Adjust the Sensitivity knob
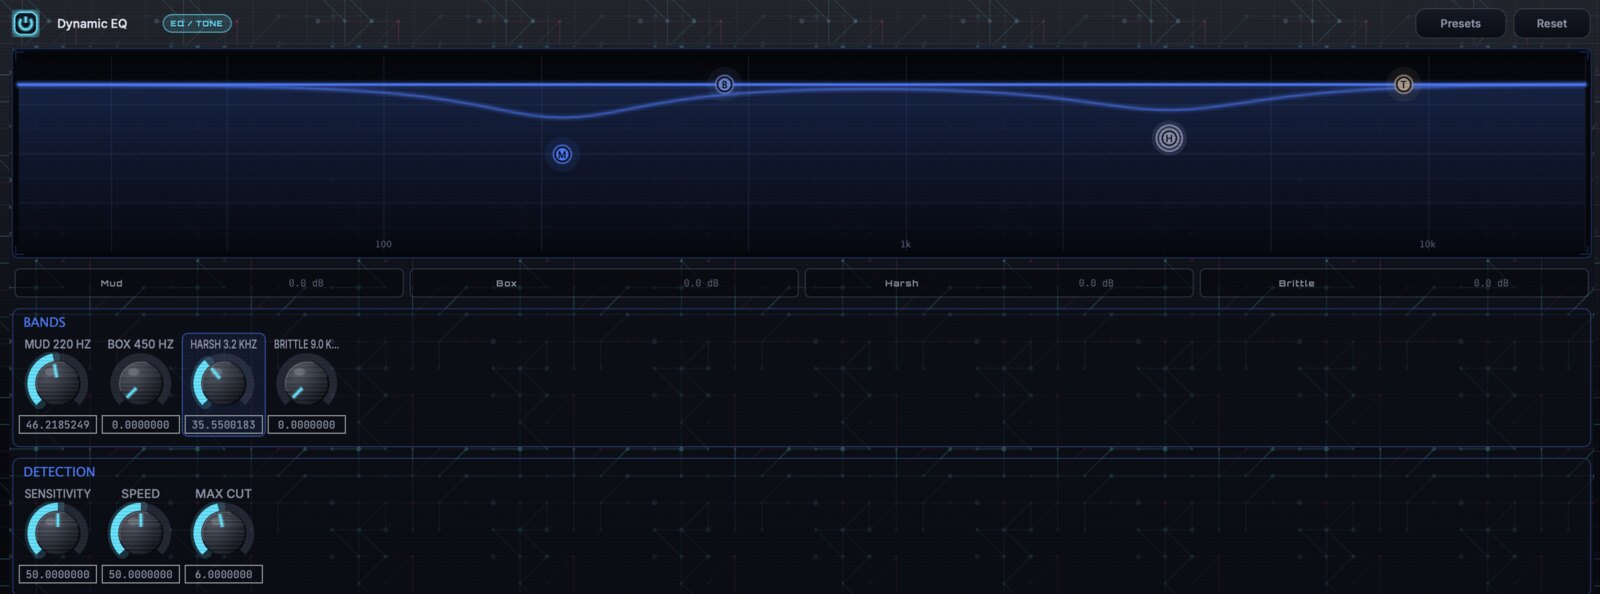 (57, 532)
